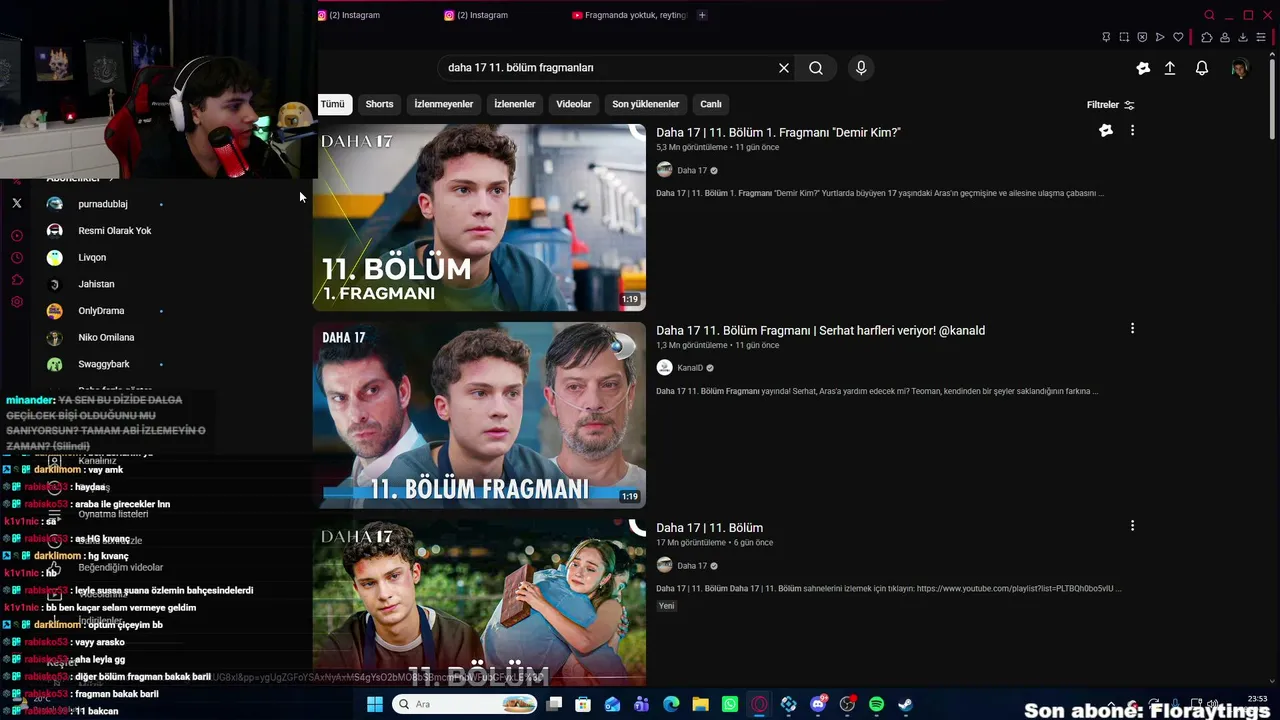Open title 'Daha 17 11. Bölüm Fragmanı | Serhat harfleri veriyor!'
The width and height of the screenshot is (1280, 720).
[821, 330]
